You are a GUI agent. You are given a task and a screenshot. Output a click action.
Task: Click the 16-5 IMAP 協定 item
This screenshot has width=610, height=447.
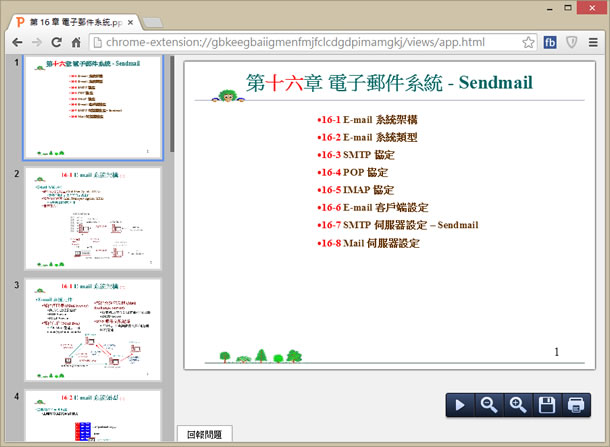[x=356, y=190]
